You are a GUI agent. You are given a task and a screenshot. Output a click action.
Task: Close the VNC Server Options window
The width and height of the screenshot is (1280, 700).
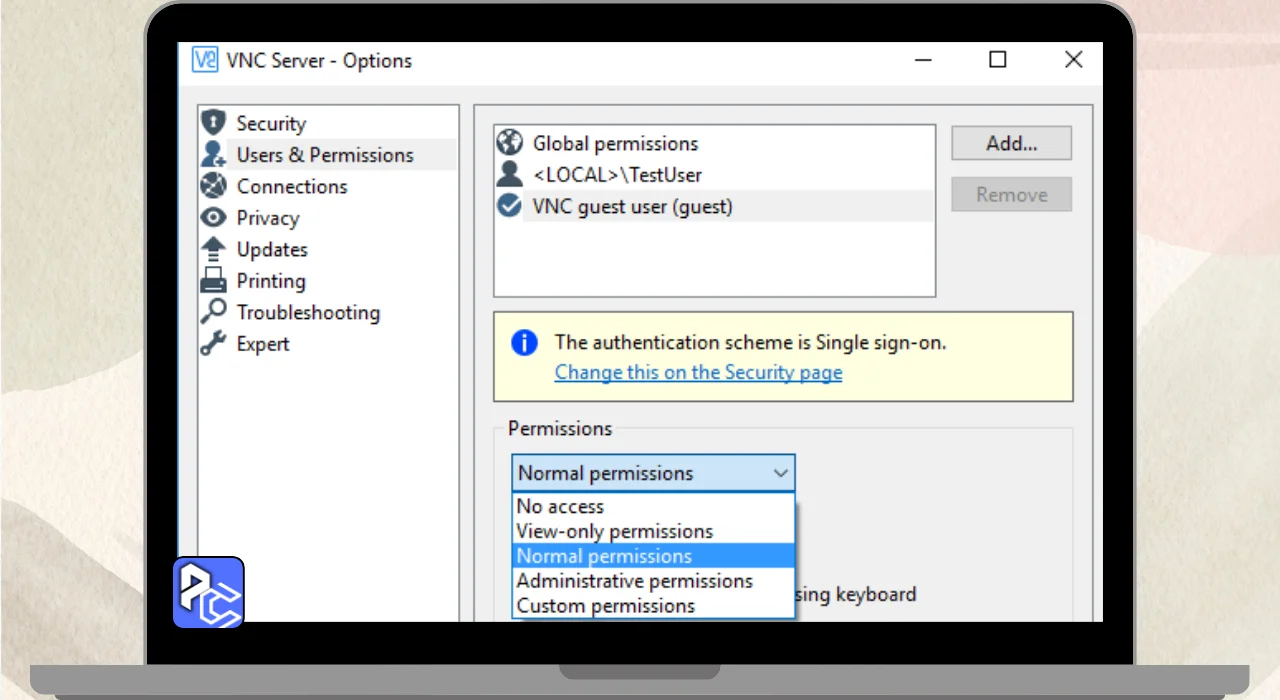[x=1073, y=60]
